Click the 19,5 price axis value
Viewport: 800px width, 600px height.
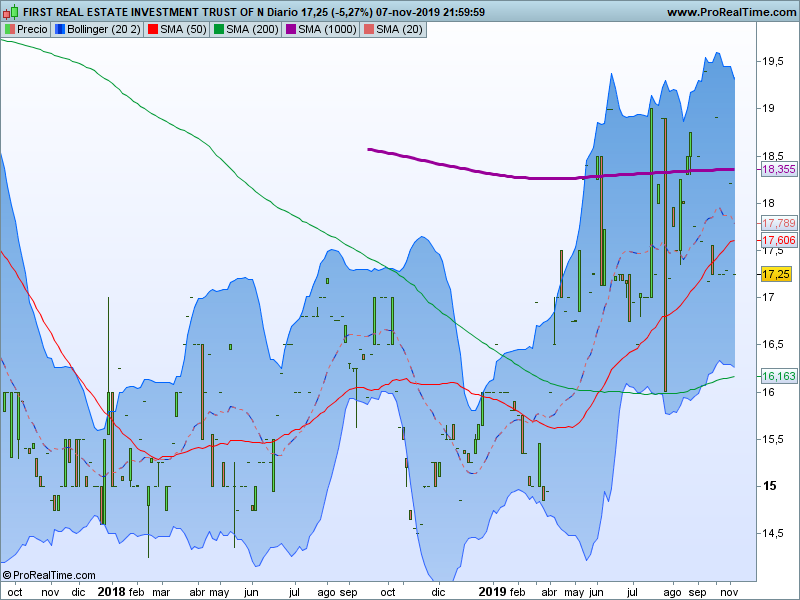click(773, 61)
